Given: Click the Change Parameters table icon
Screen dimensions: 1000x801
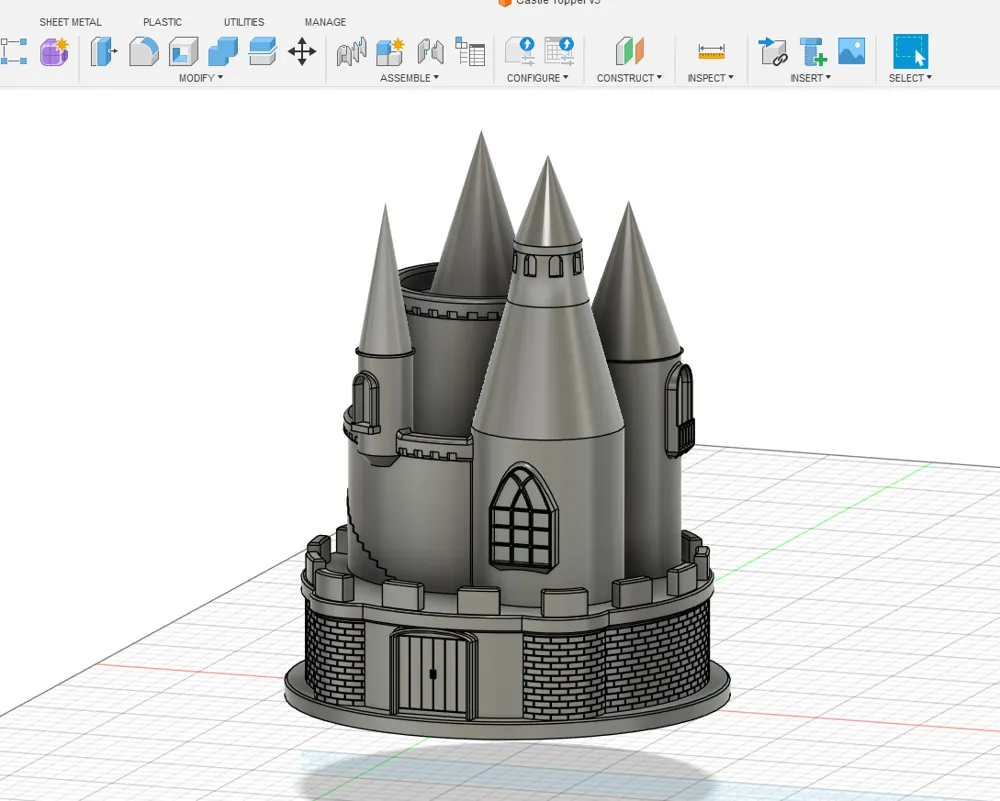Looking at the screenshot, I should [x=559, y=52].
